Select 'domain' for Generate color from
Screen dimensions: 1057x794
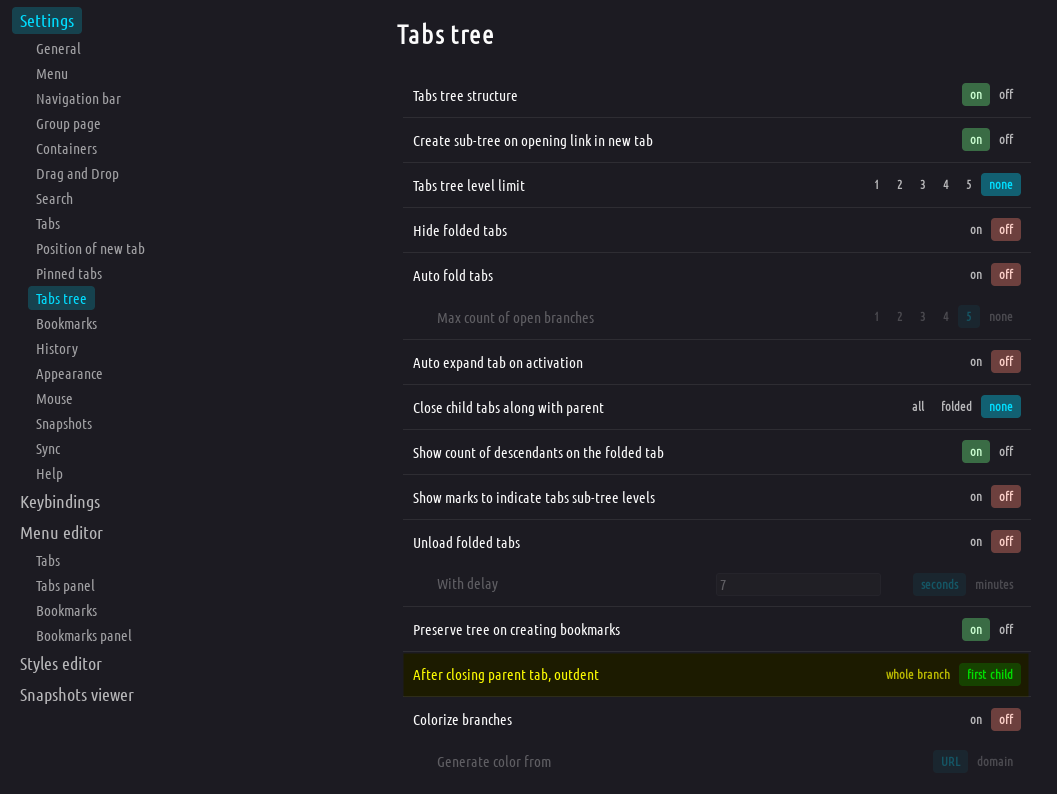(x=994, y=762)
